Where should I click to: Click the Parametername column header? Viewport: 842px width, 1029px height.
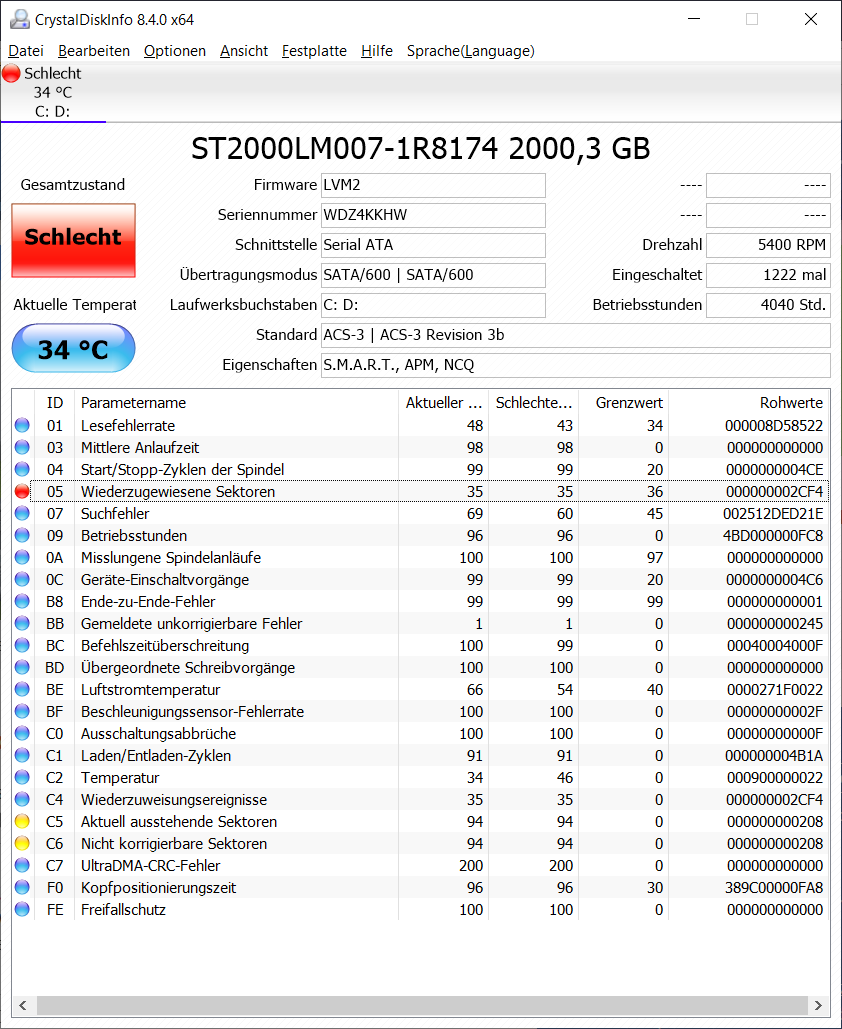pos(236,402)
